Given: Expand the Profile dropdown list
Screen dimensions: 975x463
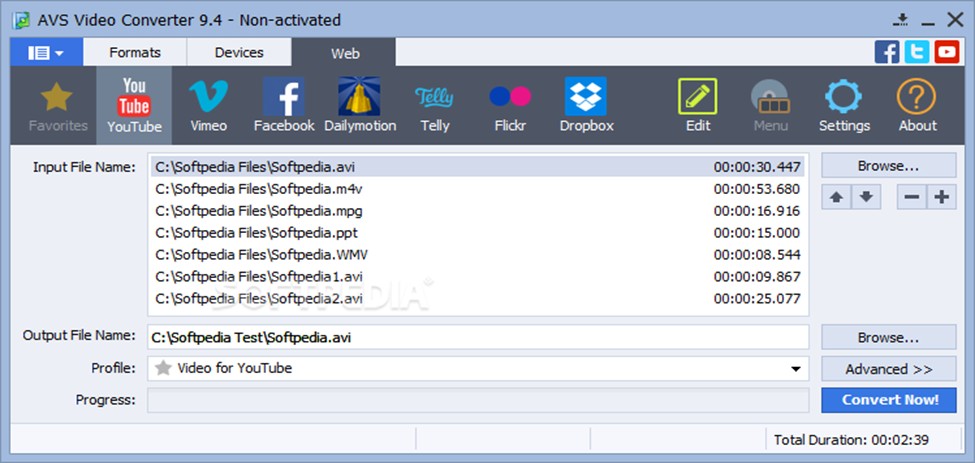Looking at the screenshot, I should coord(796,369).
